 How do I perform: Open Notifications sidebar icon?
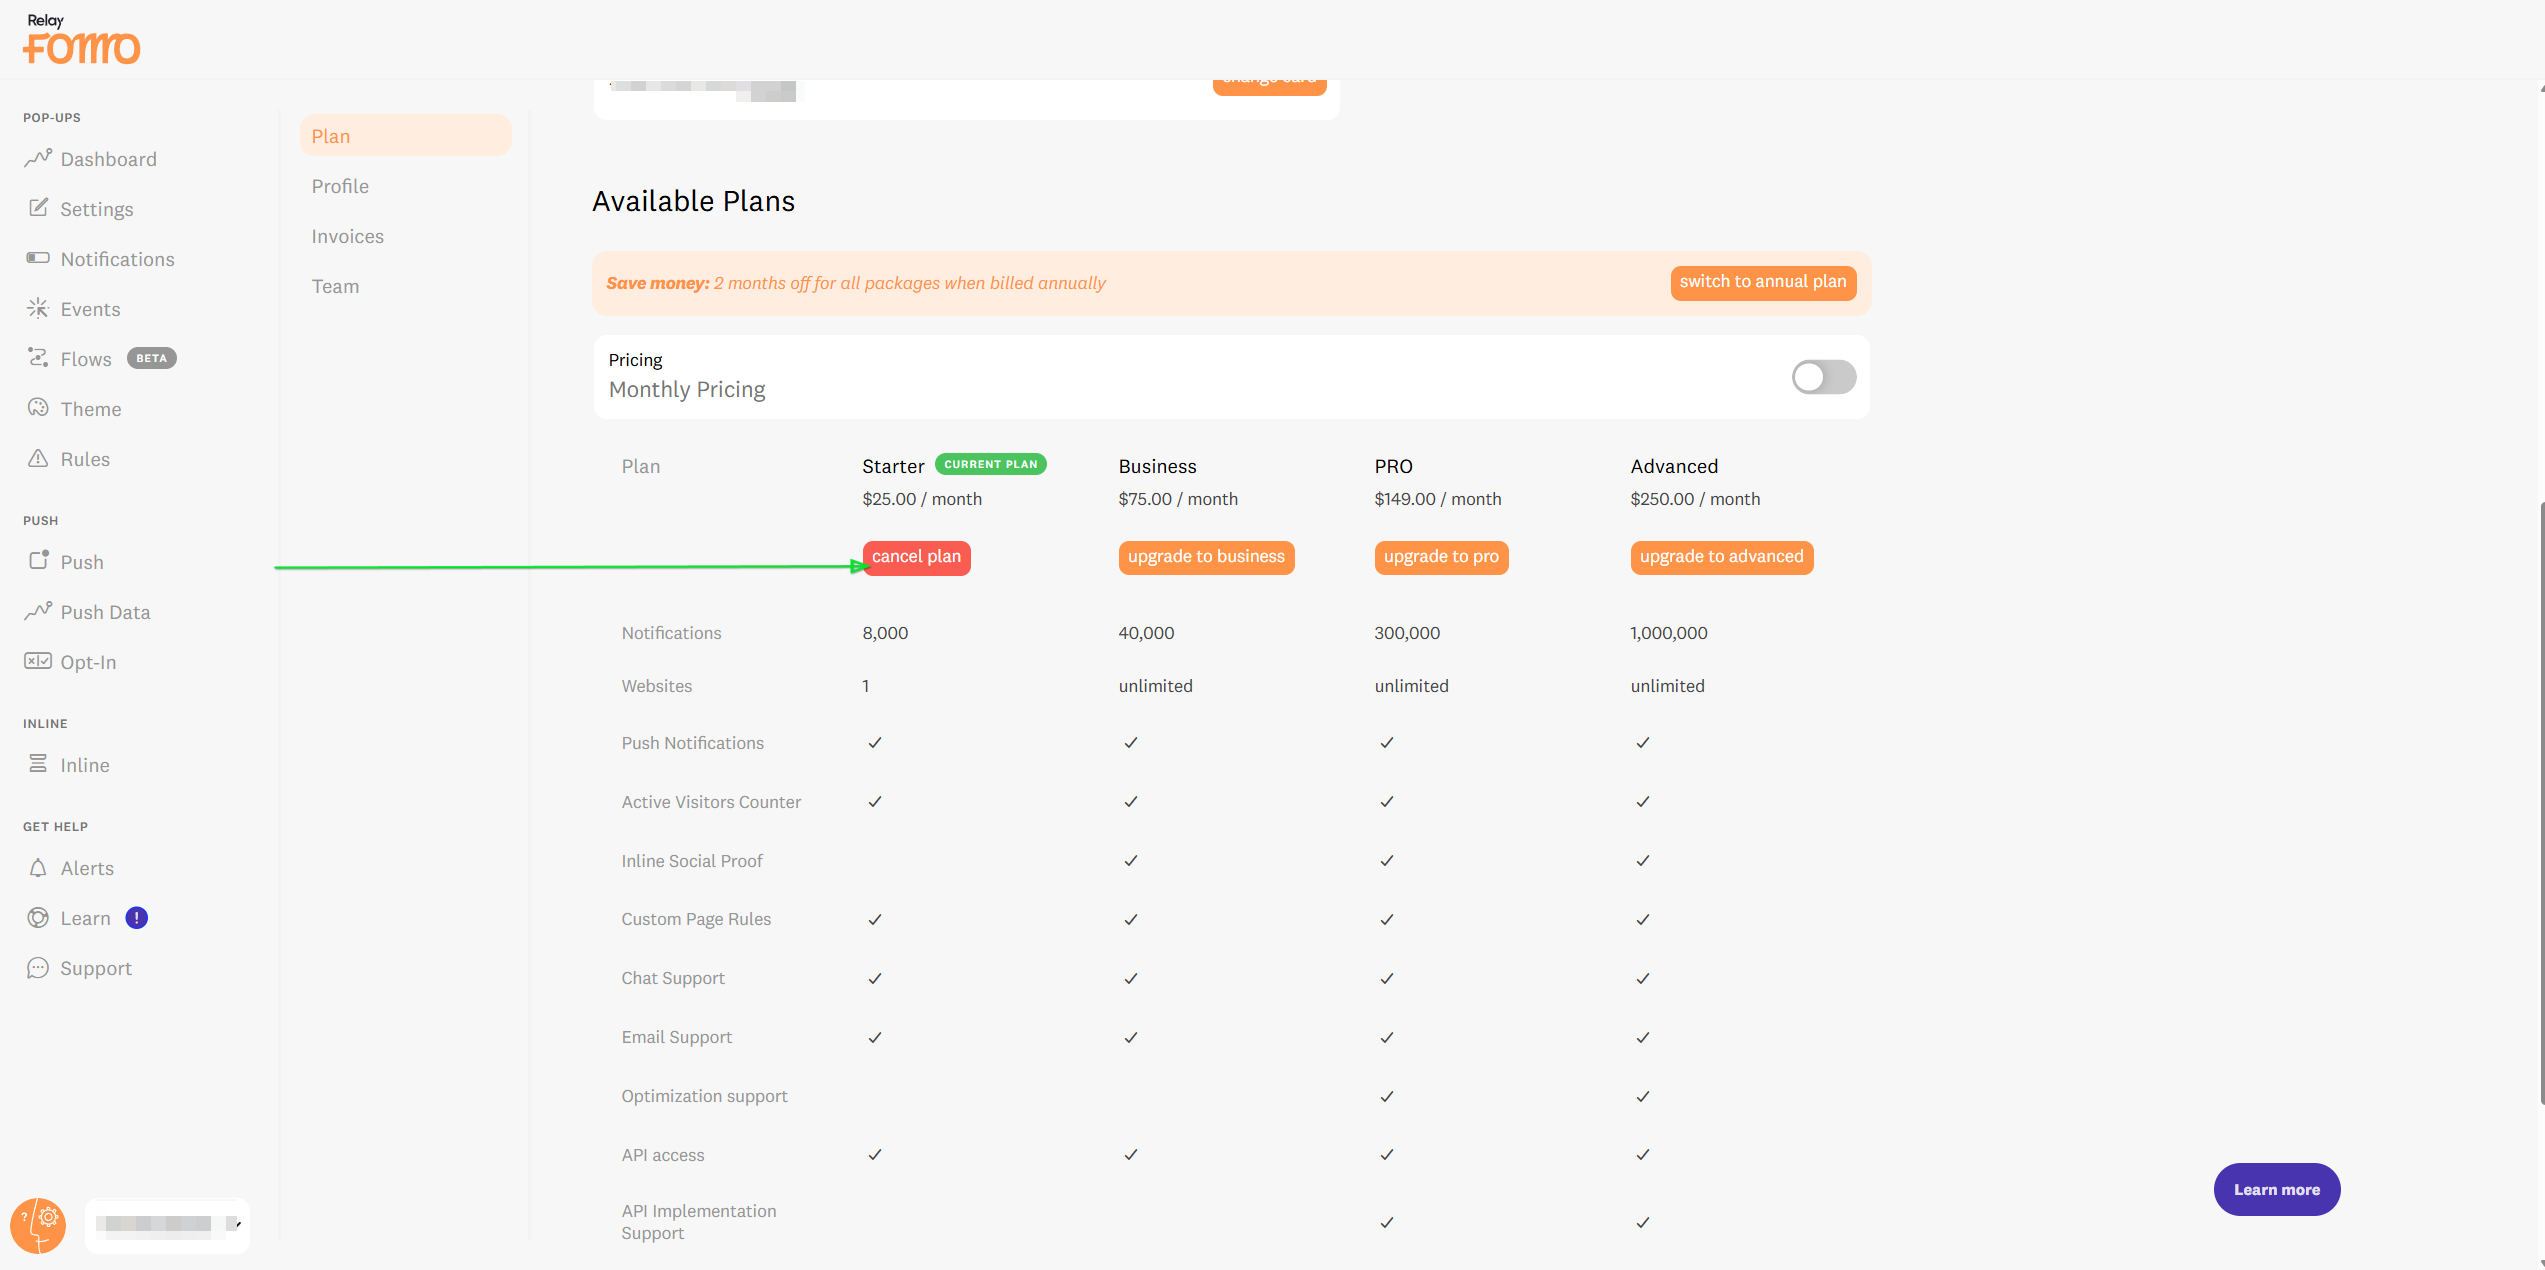[38, 258]
